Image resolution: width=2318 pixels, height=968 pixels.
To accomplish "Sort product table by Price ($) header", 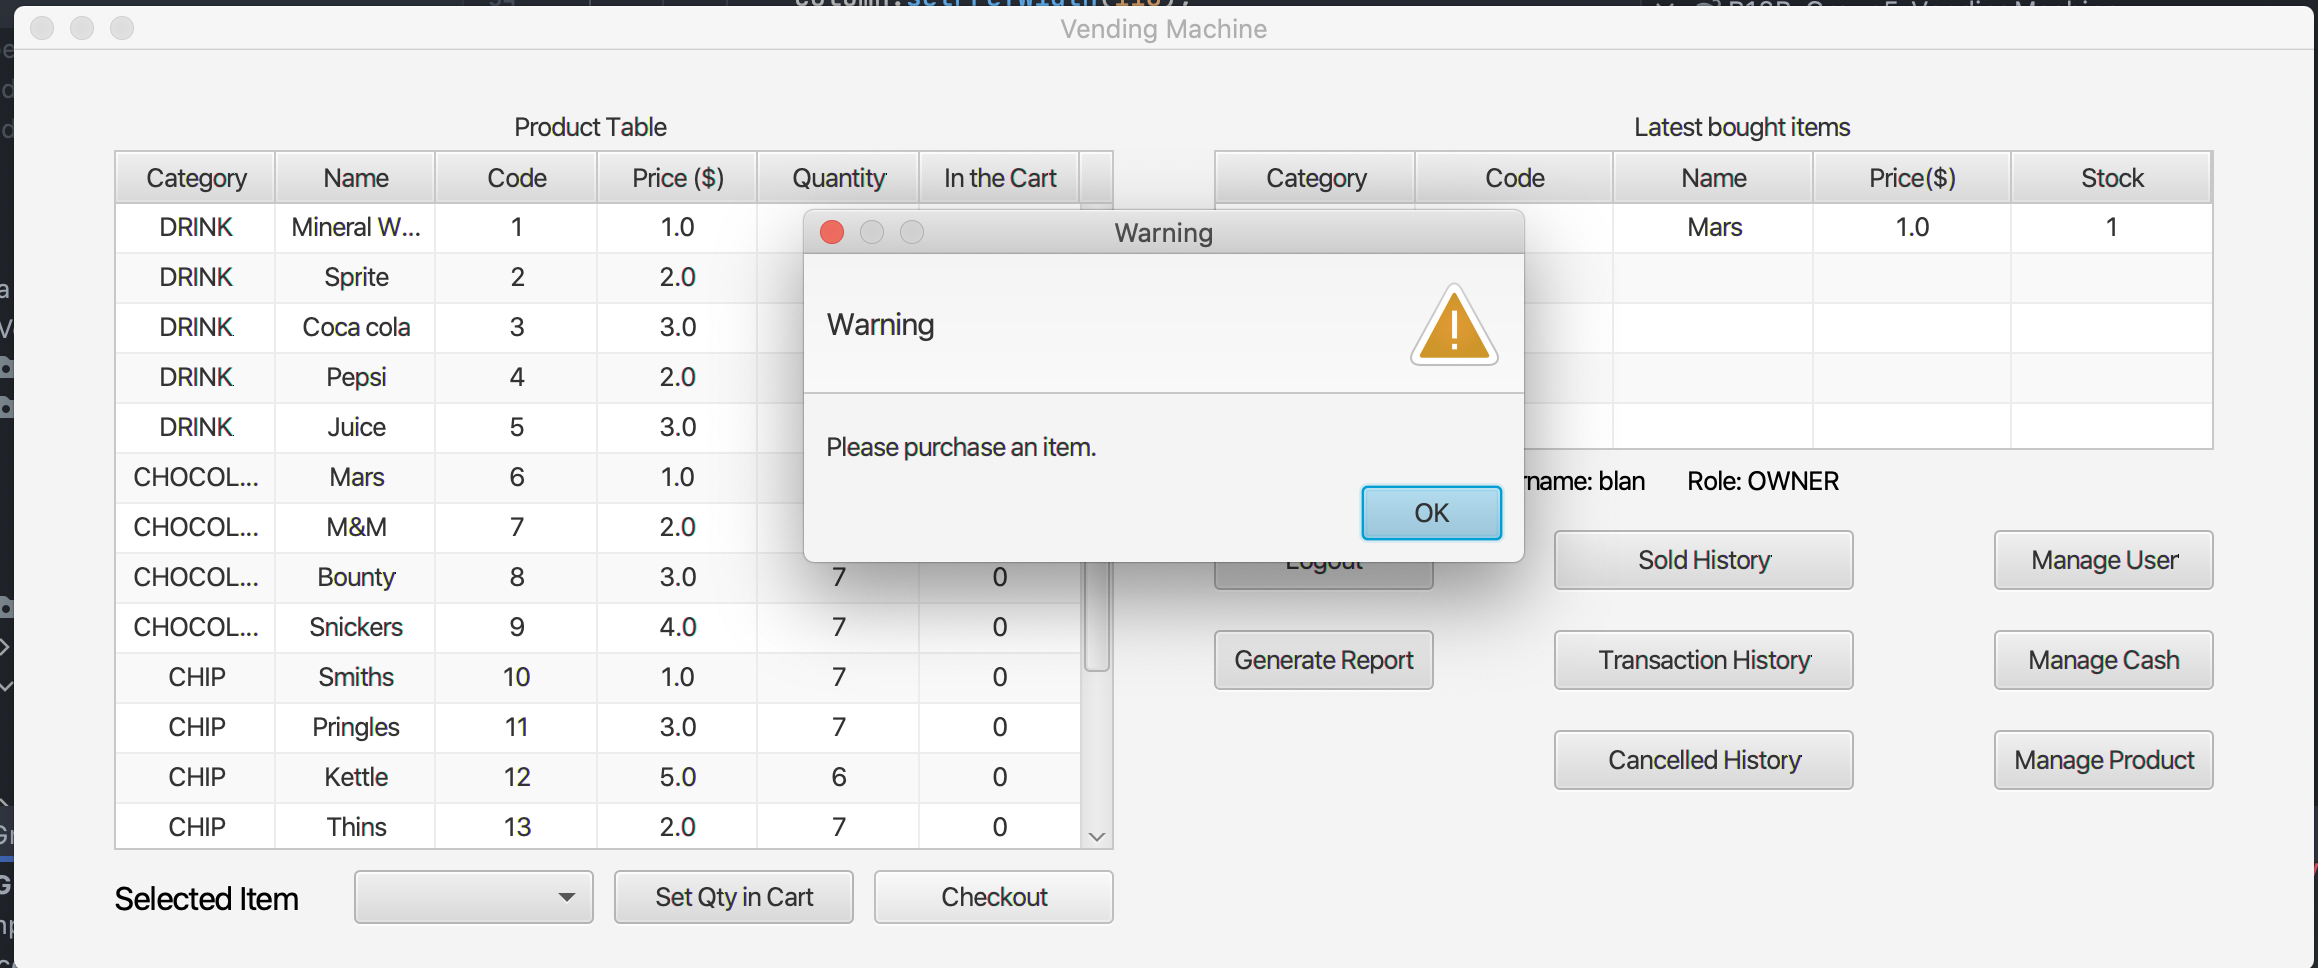I will [x=677, y=178].
